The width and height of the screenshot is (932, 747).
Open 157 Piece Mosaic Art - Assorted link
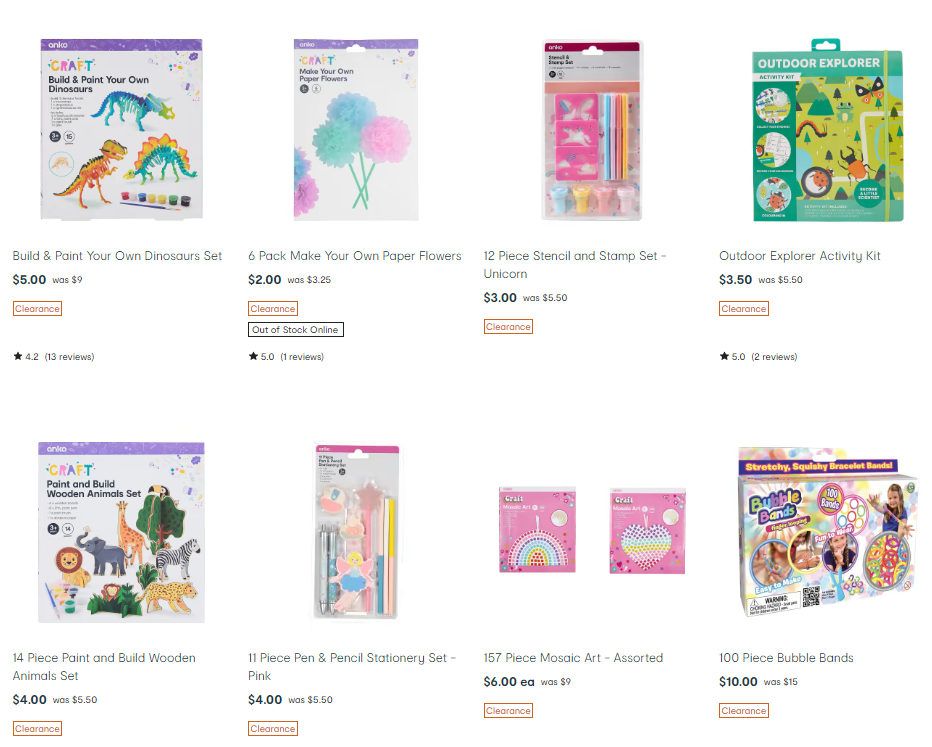(x=573, y=658)
